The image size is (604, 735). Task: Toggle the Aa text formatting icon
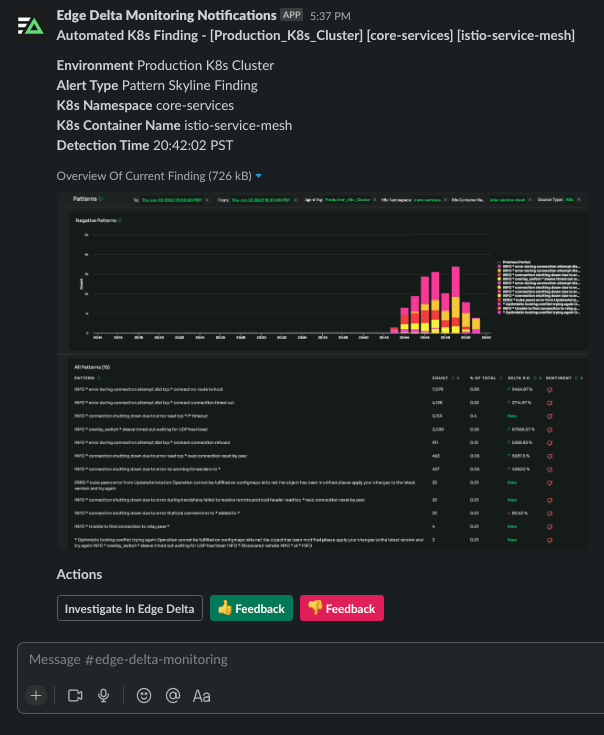(201, 696)
